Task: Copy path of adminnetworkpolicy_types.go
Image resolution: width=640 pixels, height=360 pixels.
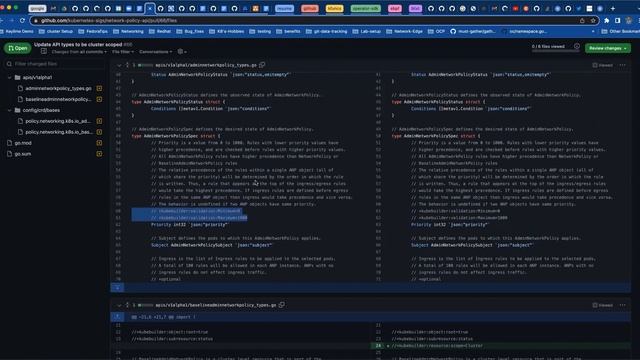Action: [262, 65]
